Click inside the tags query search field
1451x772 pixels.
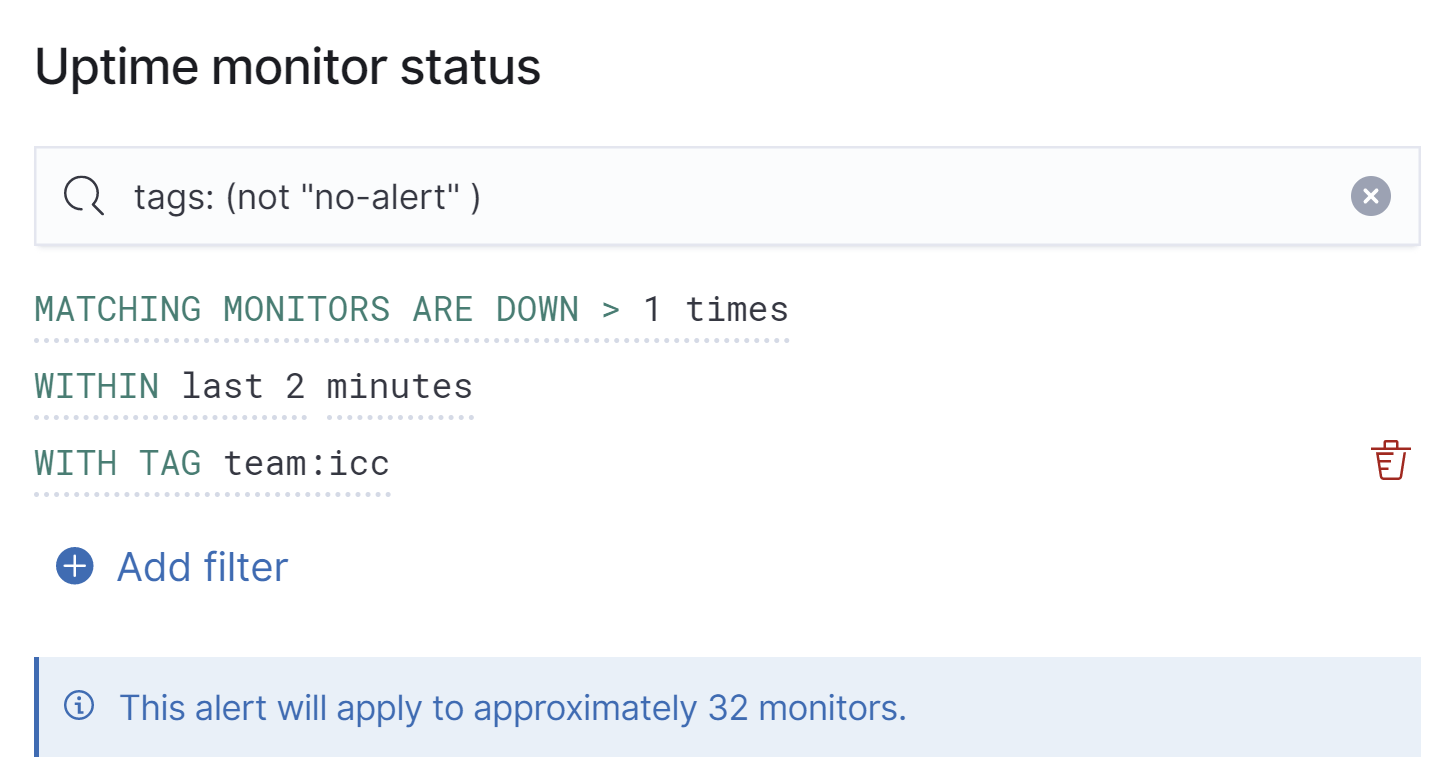(x=800, y=197)
